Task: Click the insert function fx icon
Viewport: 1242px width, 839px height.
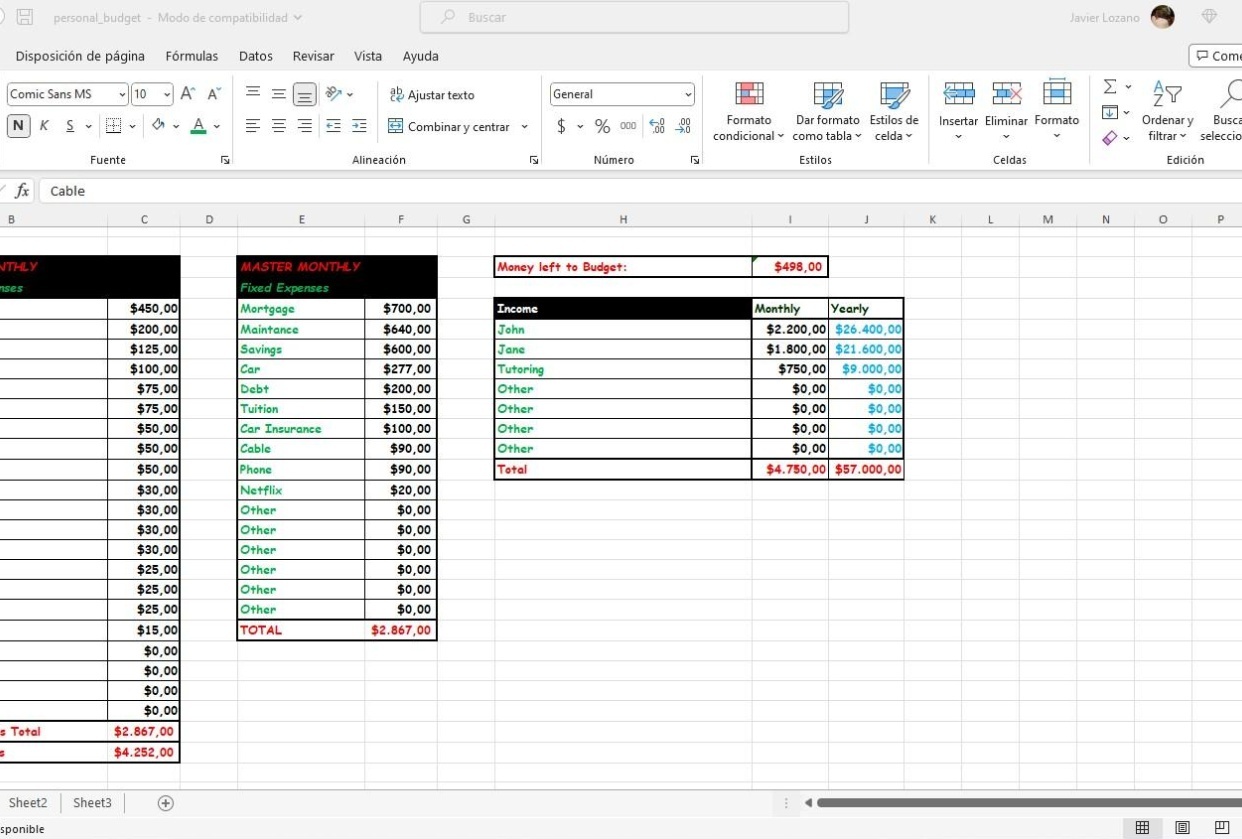Action: pyautogui.click(x=21, y=191)
